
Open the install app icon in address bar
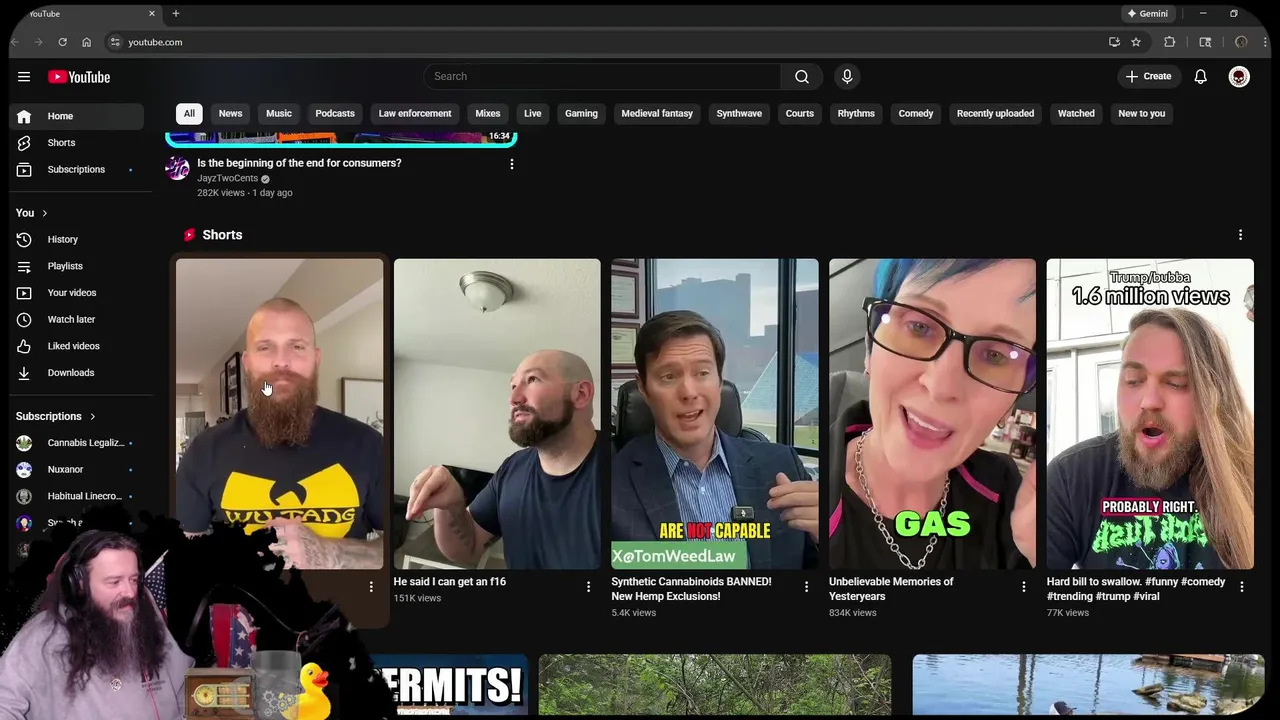[1114, 42]
